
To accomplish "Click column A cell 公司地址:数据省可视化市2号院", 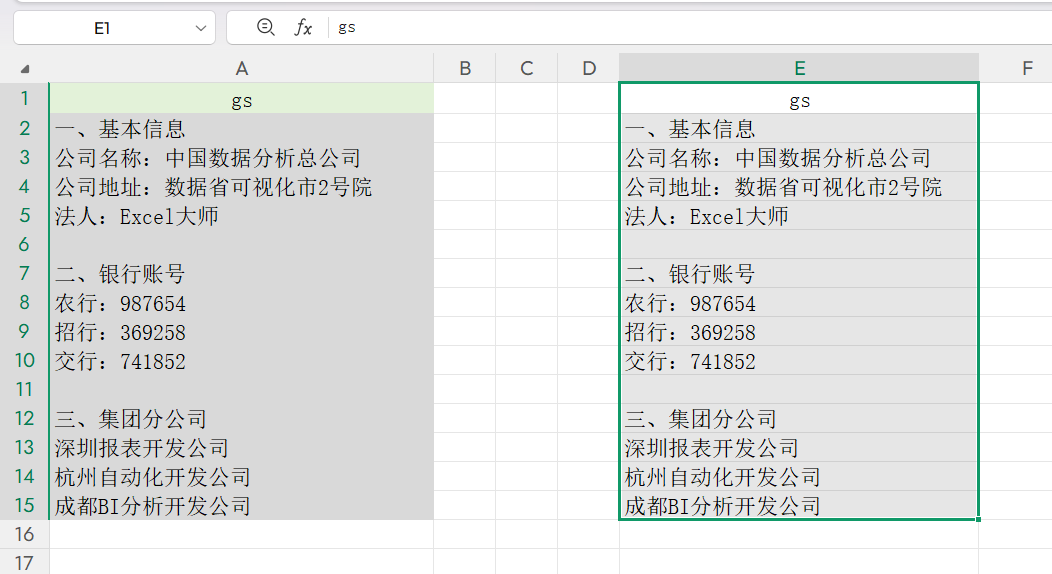I will 242,186.
